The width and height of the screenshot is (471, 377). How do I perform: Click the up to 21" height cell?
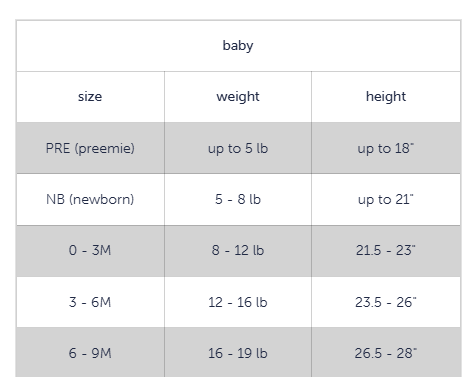tap(386, 199)
